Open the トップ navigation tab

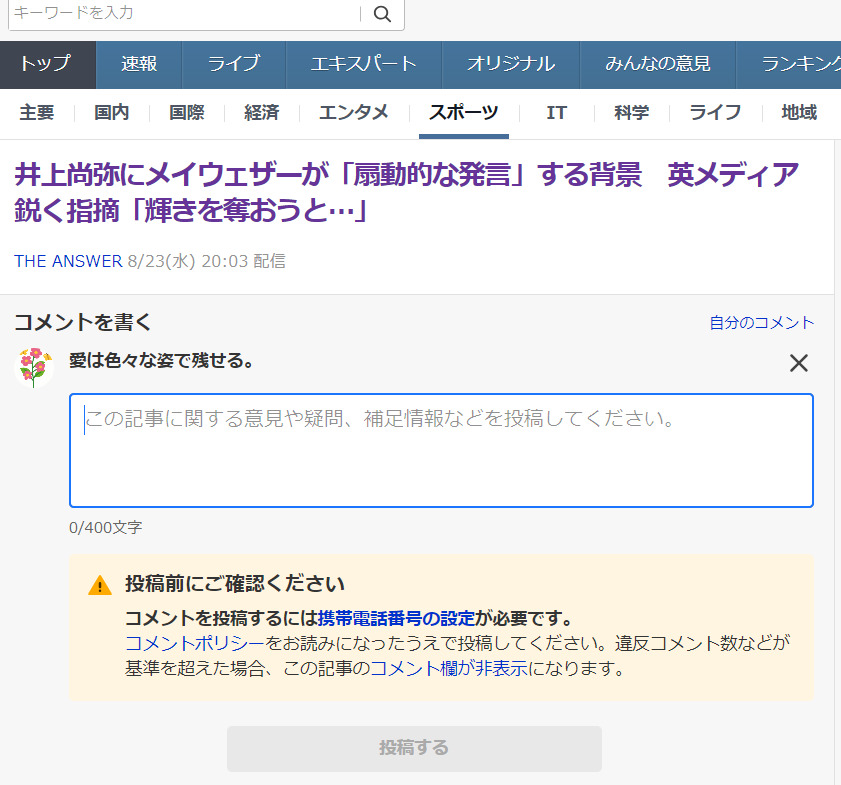[x=47, y=64]
